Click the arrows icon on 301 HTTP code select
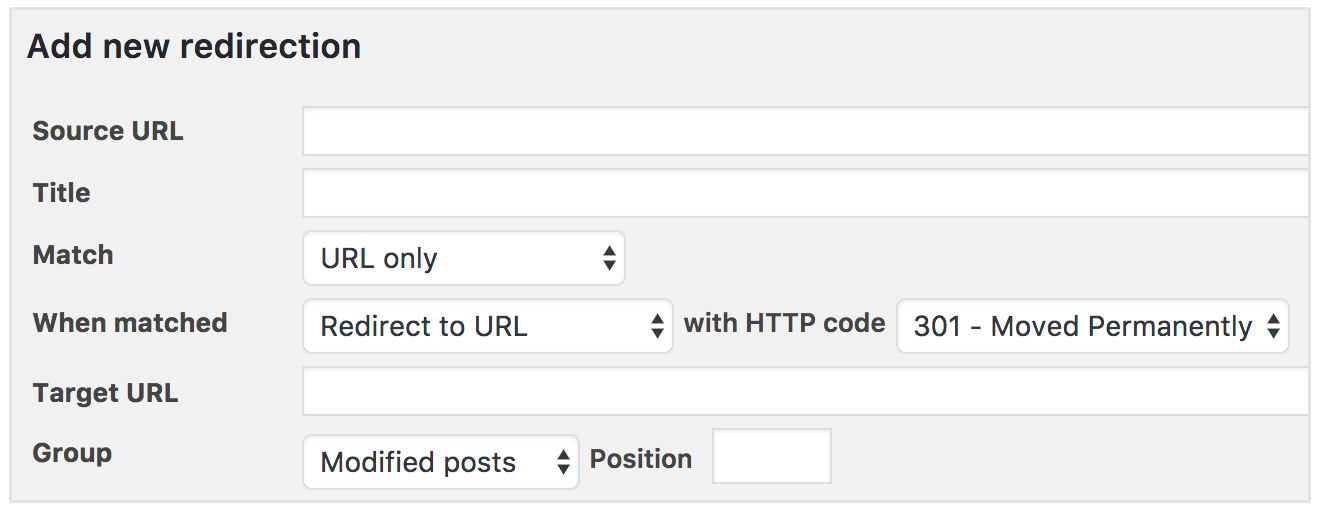Viewport: 1320px width, 510px height. (x=1273, y=326)
